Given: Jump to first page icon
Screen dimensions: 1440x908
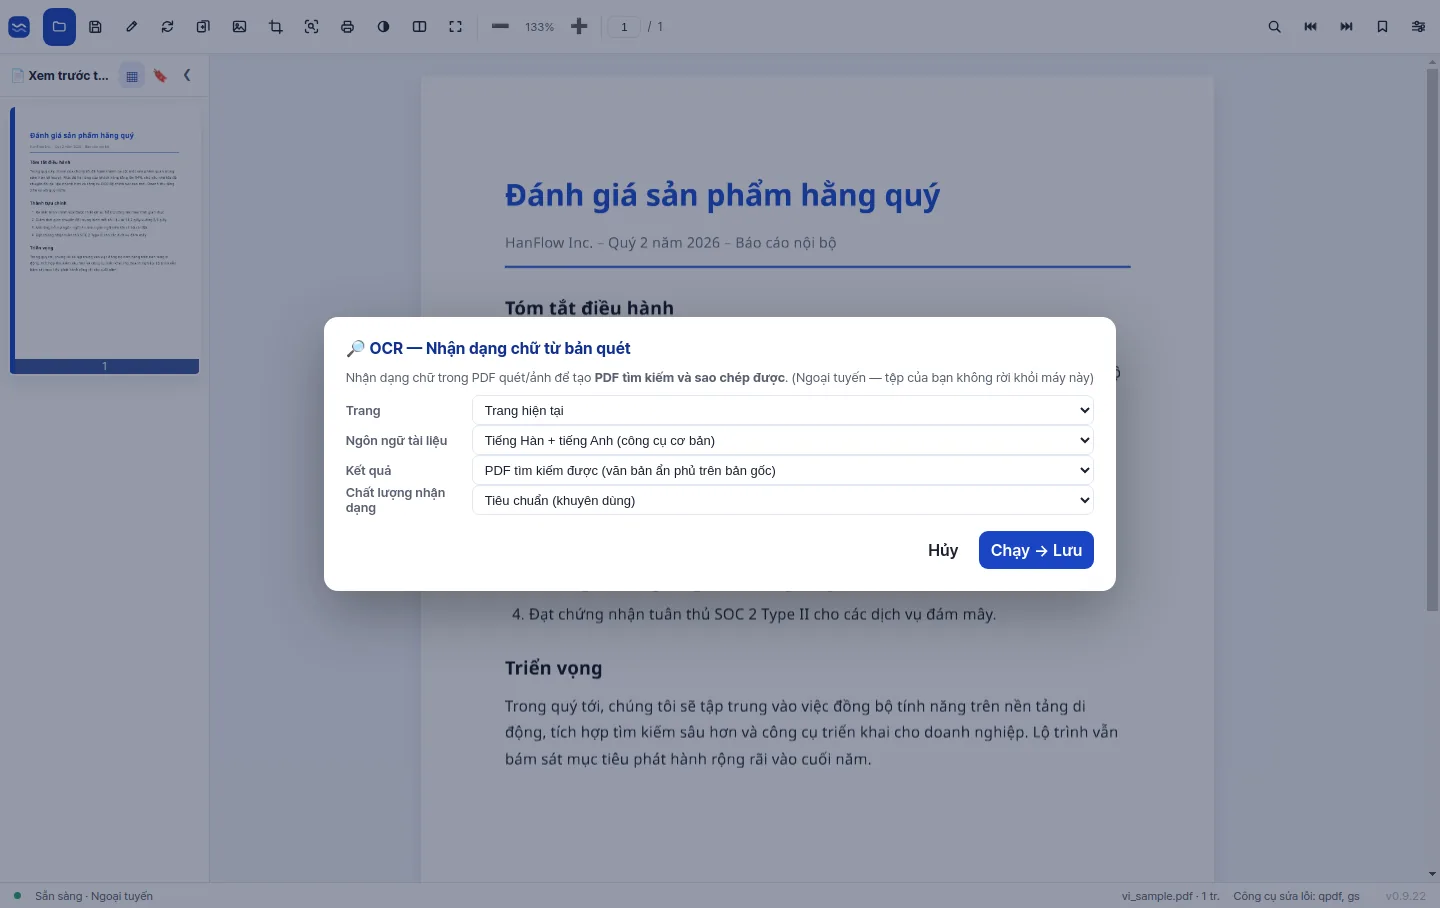Looking at the screenshot, I should pyautogui.click(x=1310, y=27).
